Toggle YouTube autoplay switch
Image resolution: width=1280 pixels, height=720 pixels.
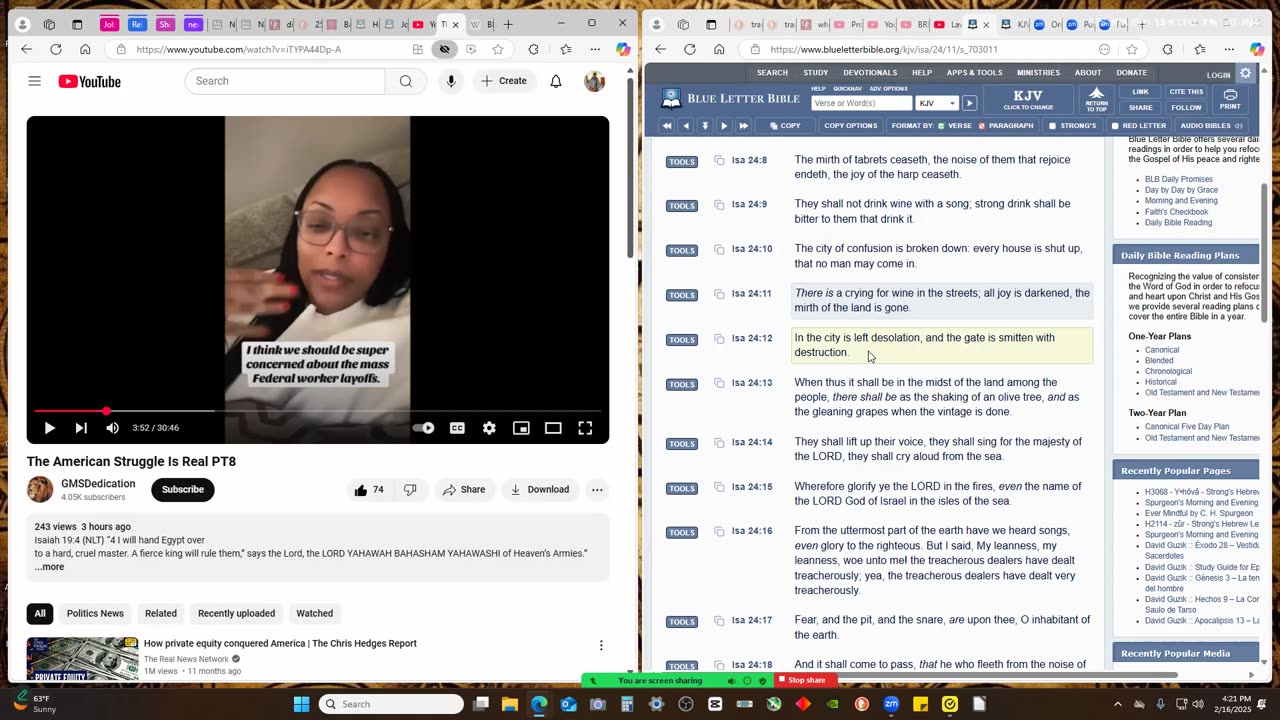(425, 428)
